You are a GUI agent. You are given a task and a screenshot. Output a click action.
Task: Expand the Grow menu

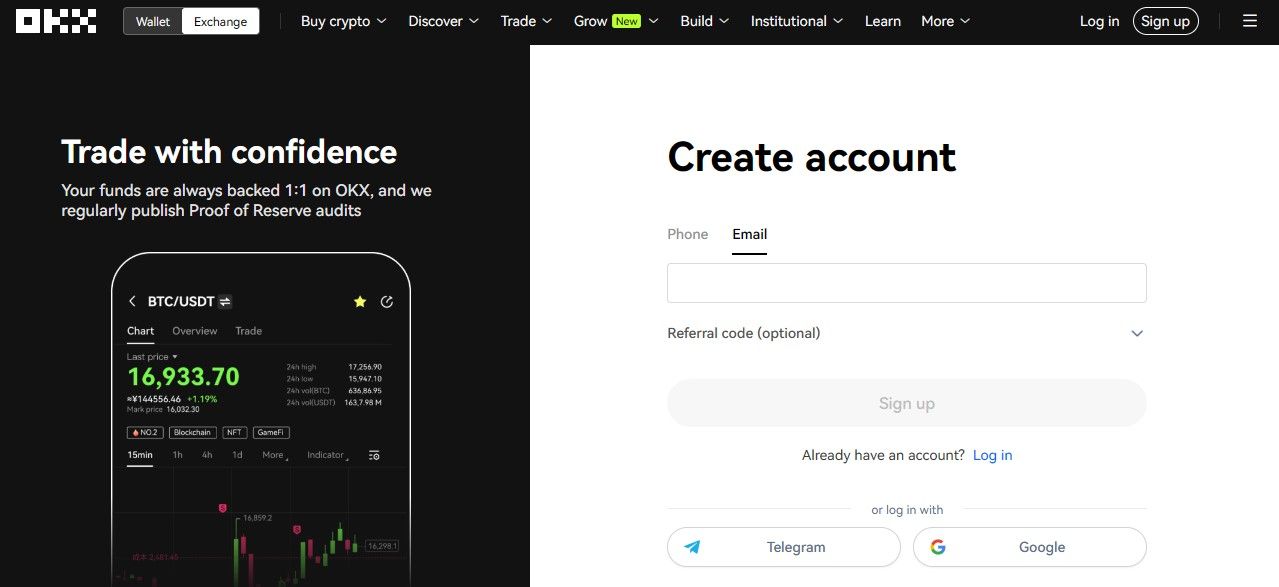616,21
